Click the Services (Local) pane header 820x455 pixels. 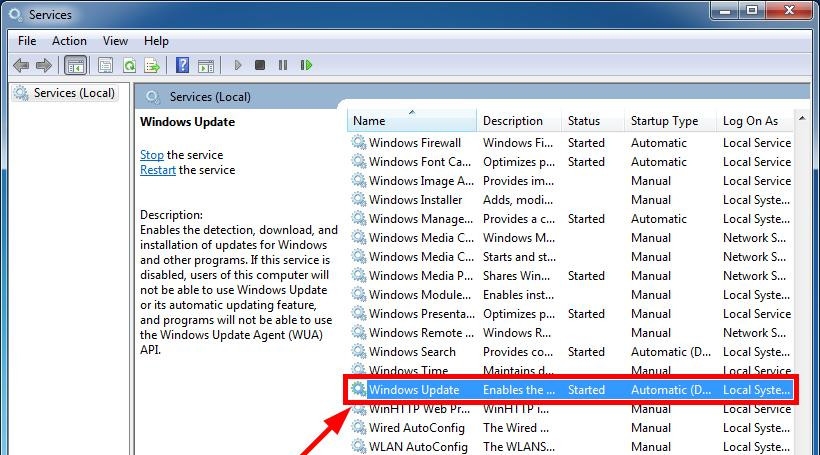(210, 97)
